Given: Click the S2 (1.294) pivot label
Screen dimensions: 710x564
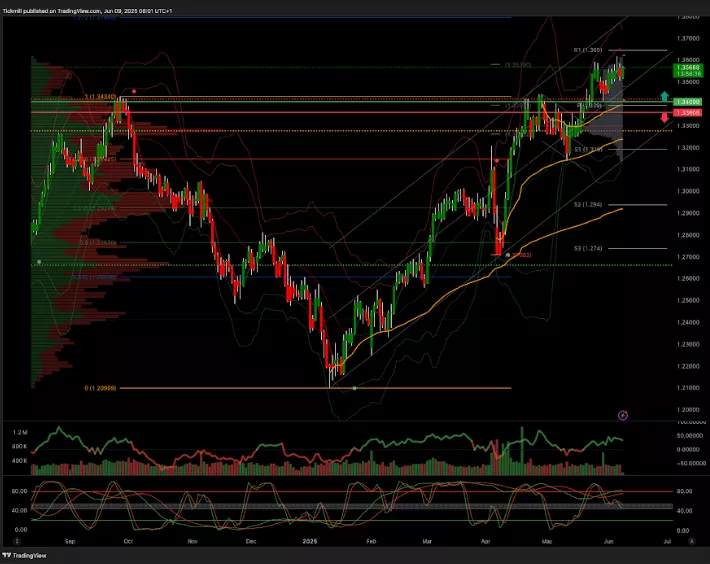Looking at the screenshot, I should coord(587,204).
